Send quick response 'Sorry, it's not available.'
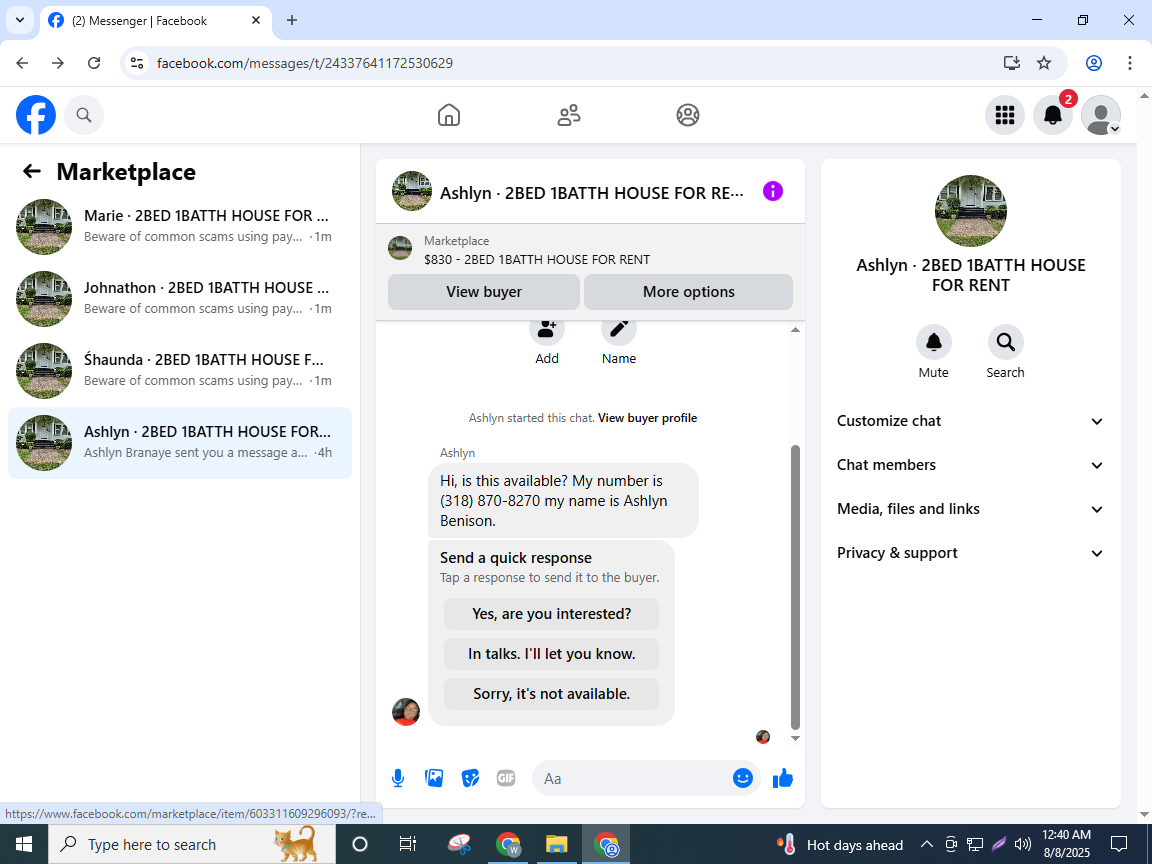Image resolution: width=1152 pixels, height=864 pixels. pyautogui.click(x=552, y=694)
